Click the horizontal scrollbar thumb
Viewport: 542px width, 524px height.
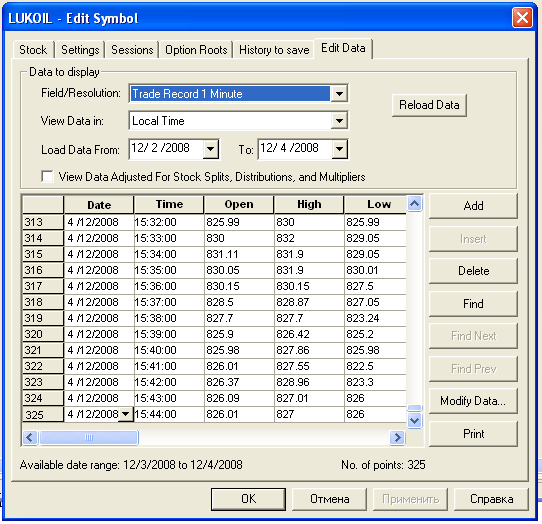89,438
